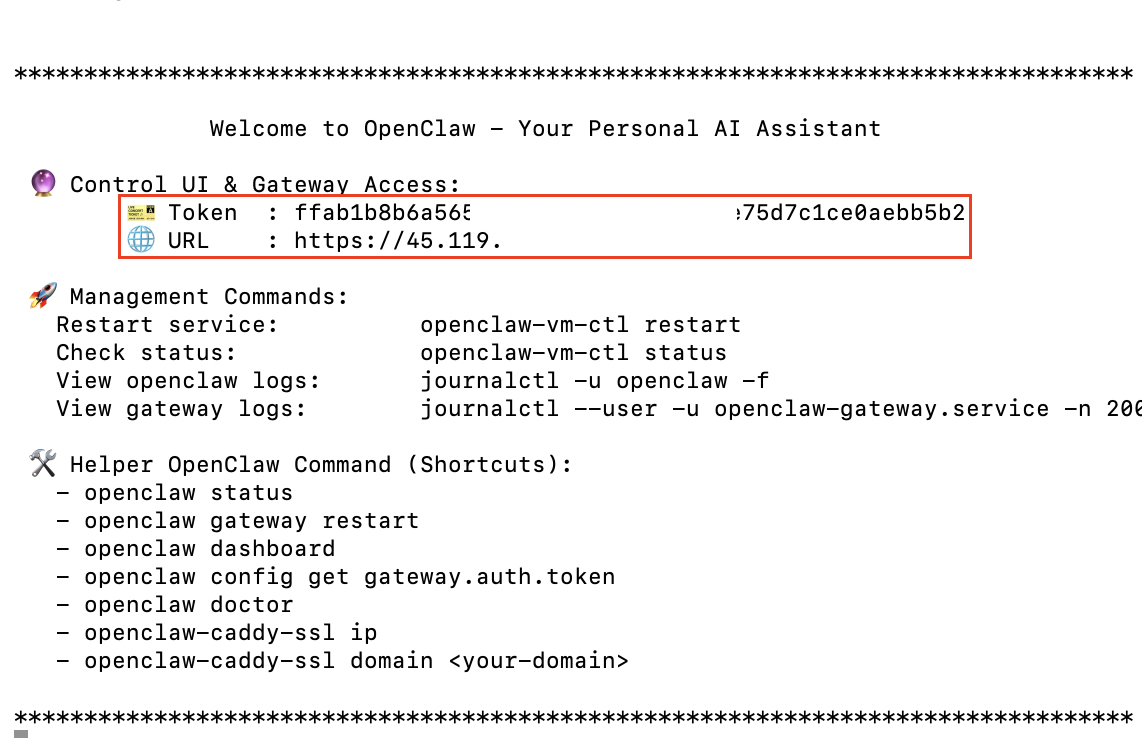This screenshot has height=738, width=1142.
Task: Click the 'openclaw doctor' shortcut line
Action: (188, 605)
